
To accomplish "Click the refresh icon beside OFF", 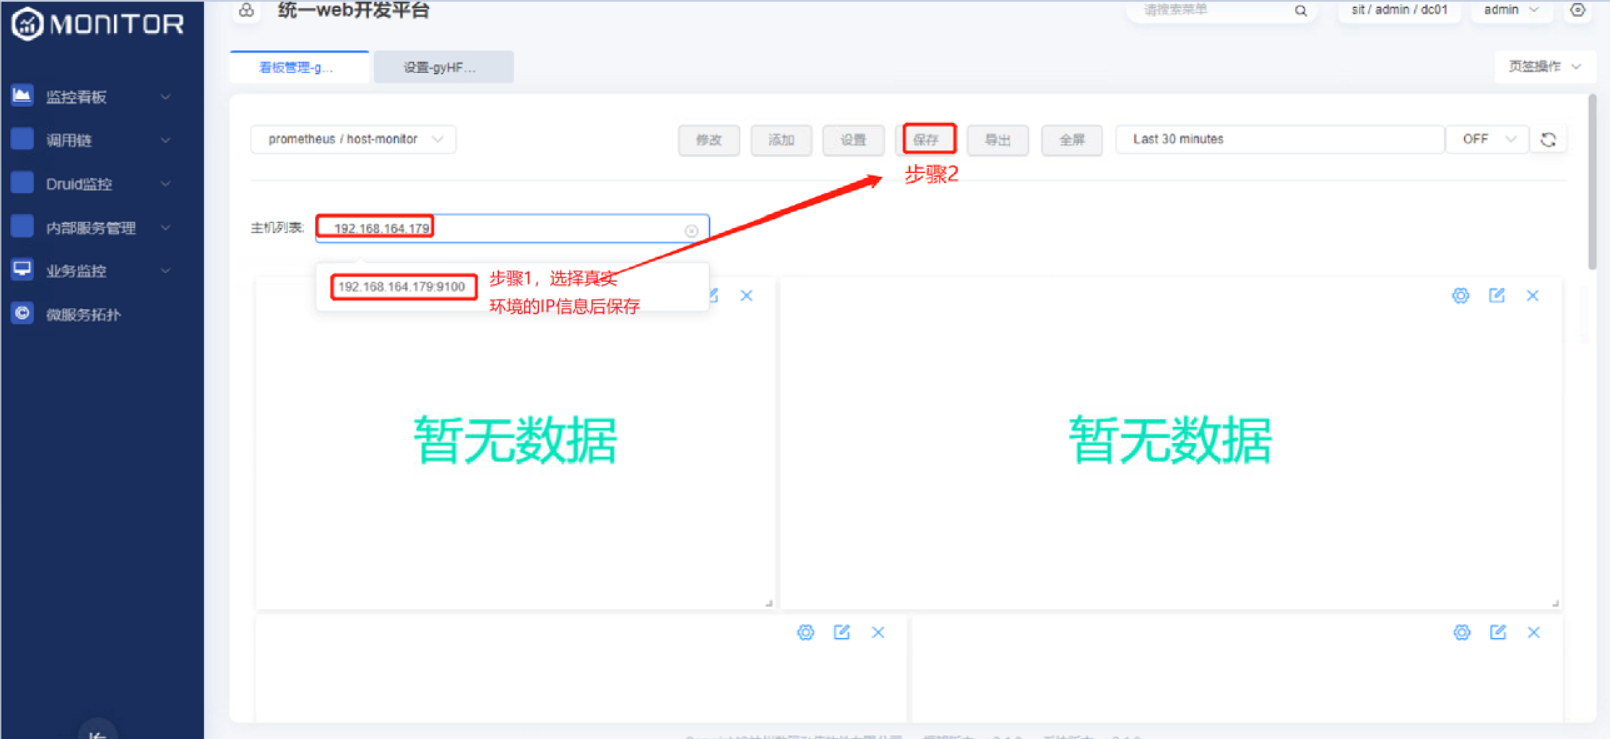I will click(1548, 139).
